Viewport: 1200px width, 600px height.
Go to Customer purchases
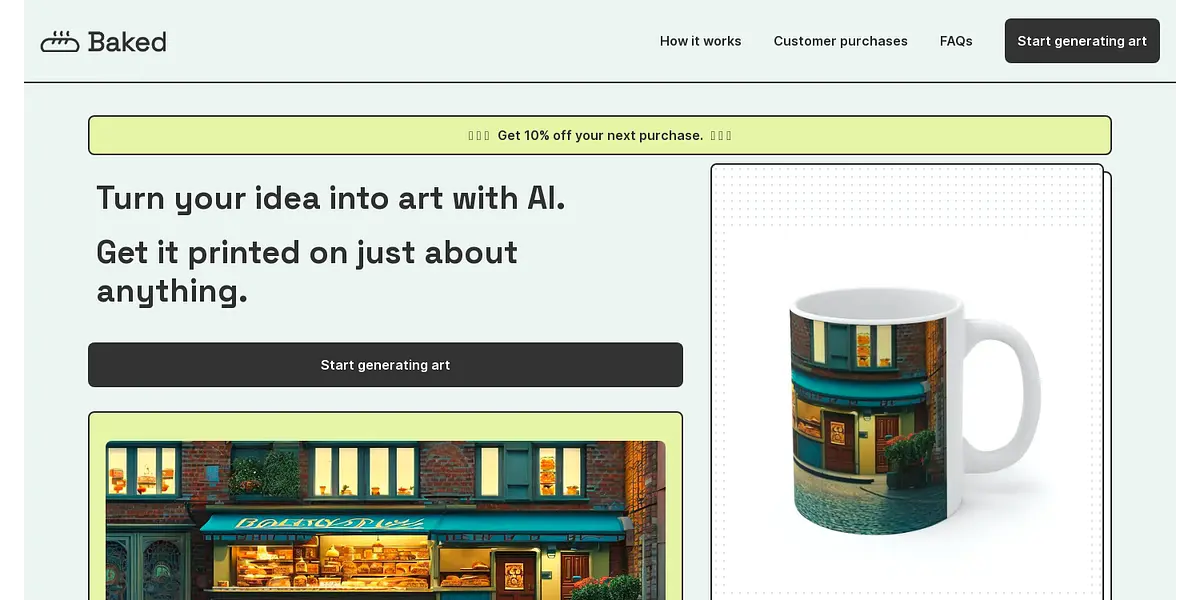click(x=840, y=41)
